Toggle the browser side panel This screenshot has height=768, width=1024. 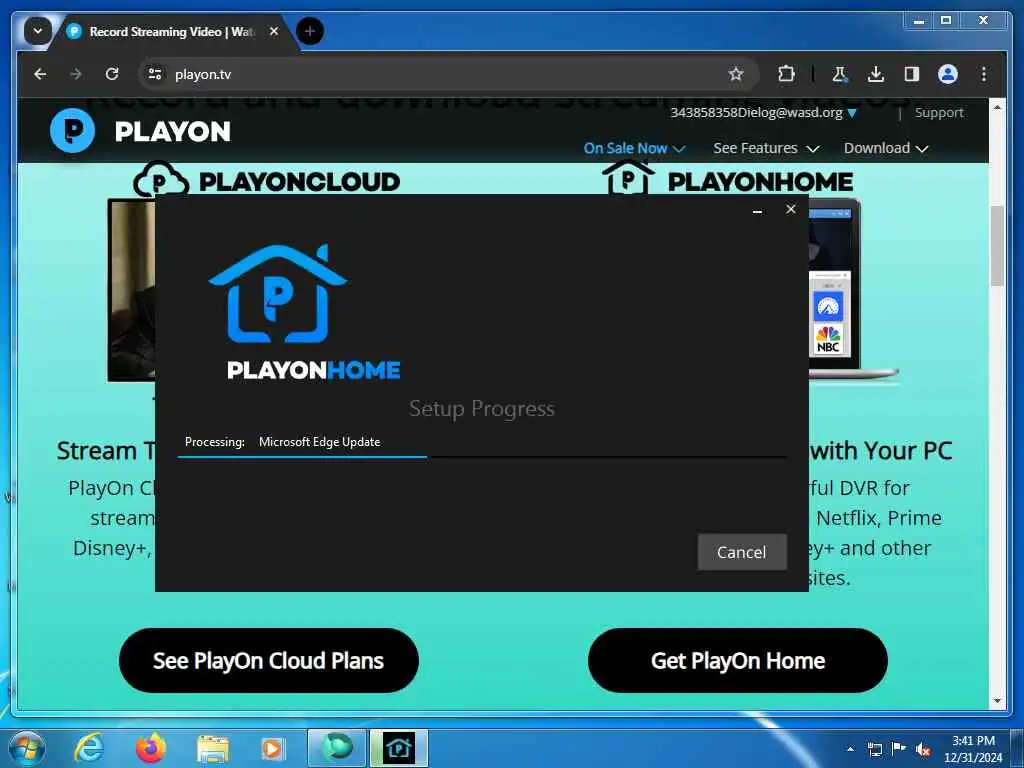pyautogui.click(x=912, y=74)
